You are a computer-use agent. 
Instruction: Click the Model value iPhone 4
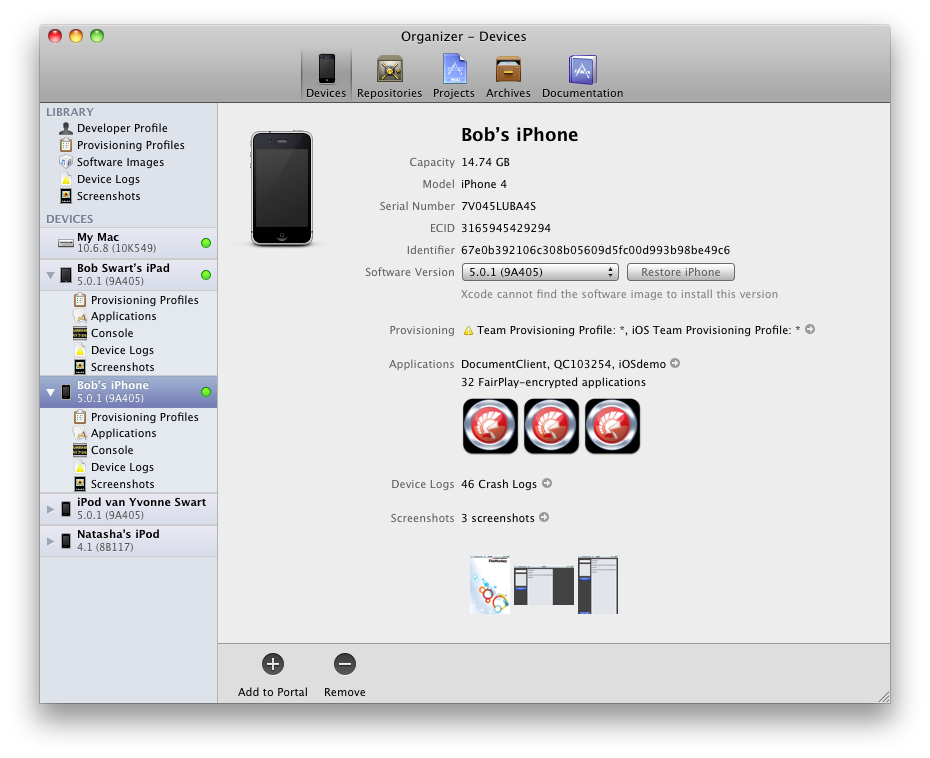[484, 184]
